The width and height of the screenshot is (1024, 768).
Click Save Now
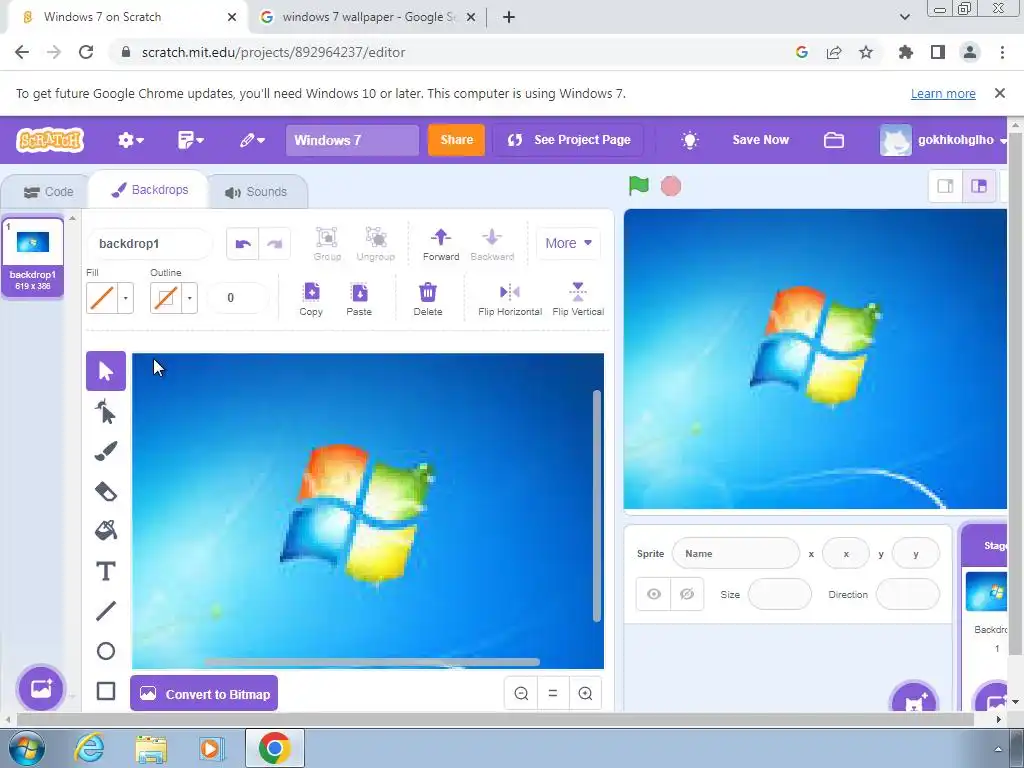[761, 140]
